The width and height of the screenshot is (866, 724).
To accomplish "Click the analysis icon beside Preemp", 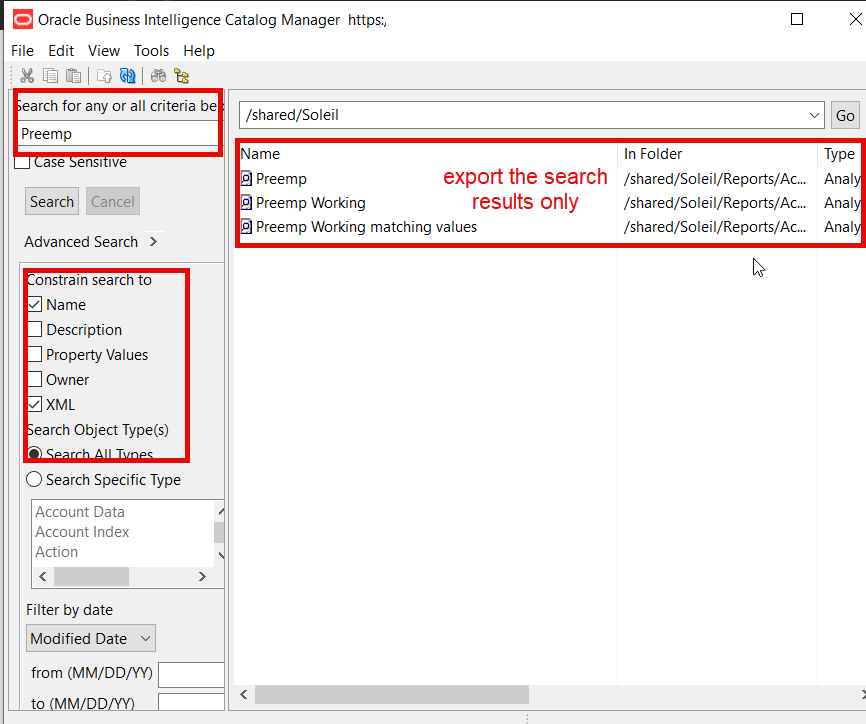I will [246, 178].
